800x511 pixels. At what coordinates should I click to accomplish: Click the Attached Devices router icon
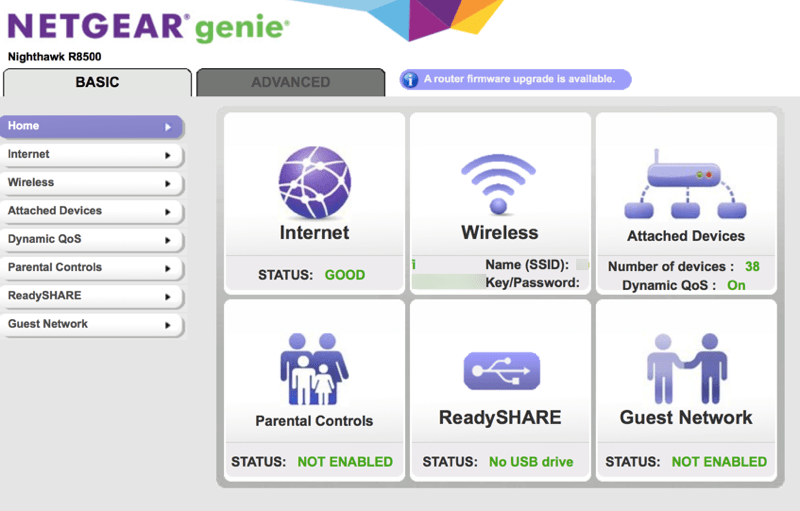click(x=685, y=184)
